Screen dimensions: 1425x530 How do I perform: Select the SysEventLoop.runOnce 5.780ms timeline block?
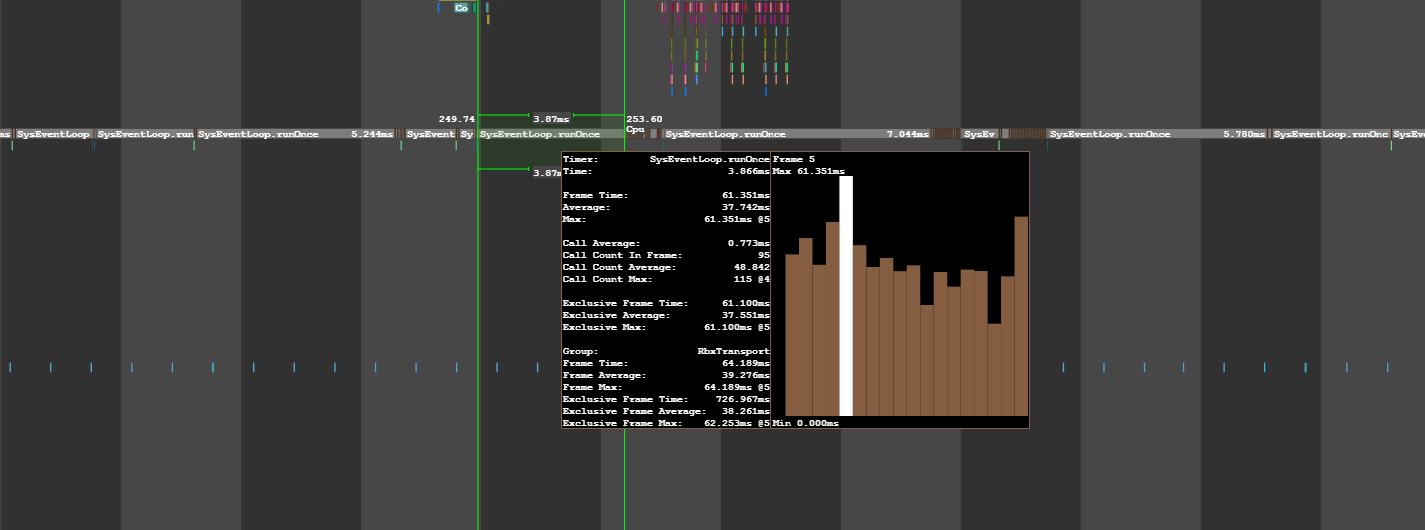1157,134
